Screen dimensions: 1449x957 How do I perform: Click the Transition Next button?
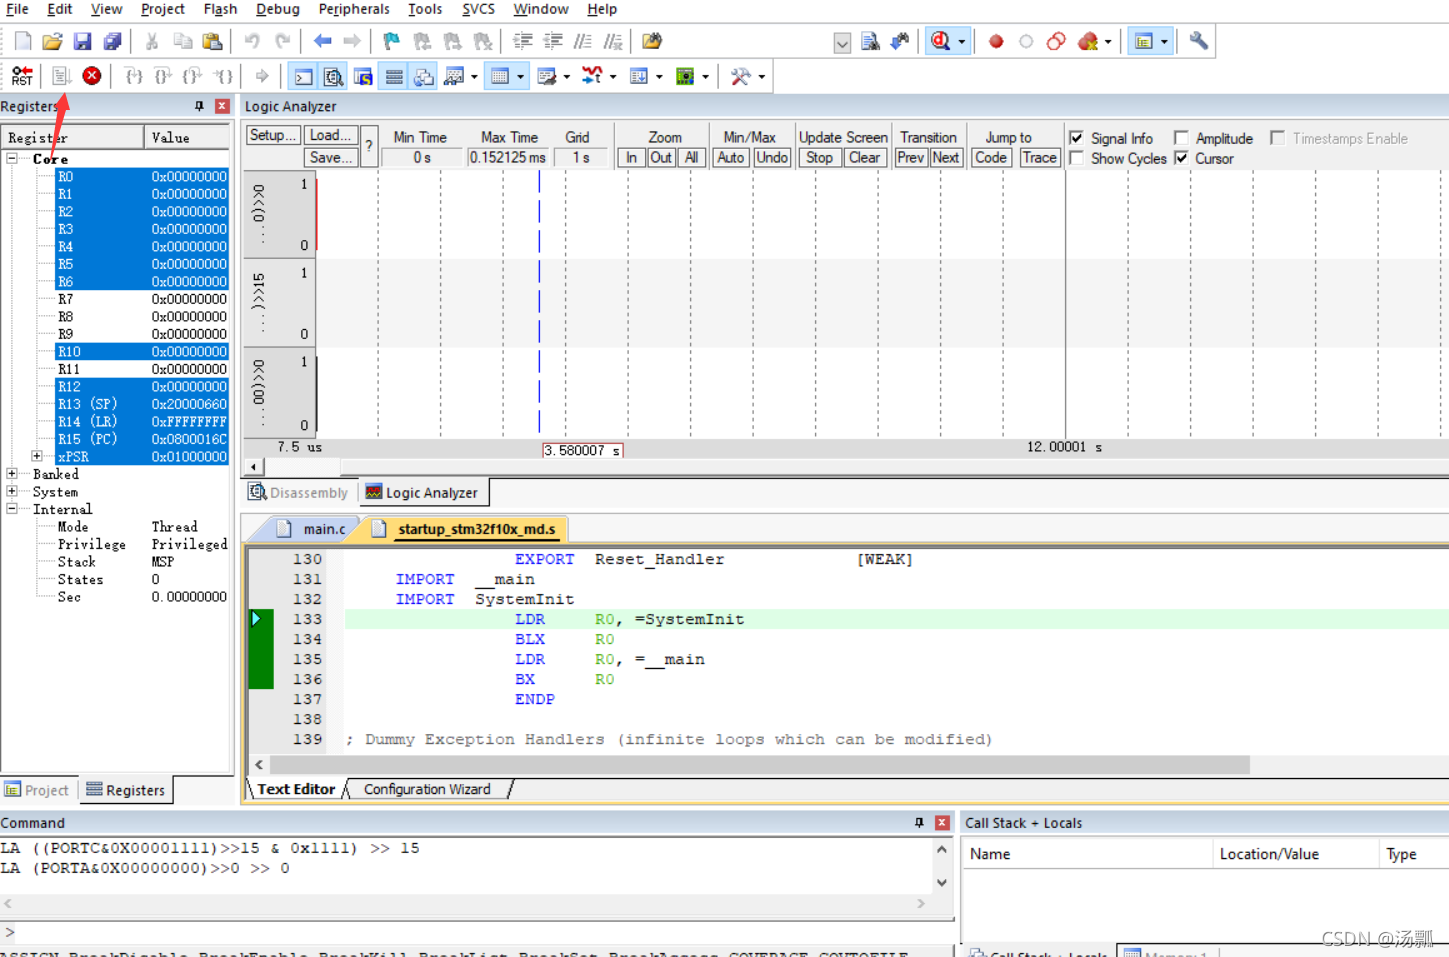pyautogui.click(x=946, y=158)
